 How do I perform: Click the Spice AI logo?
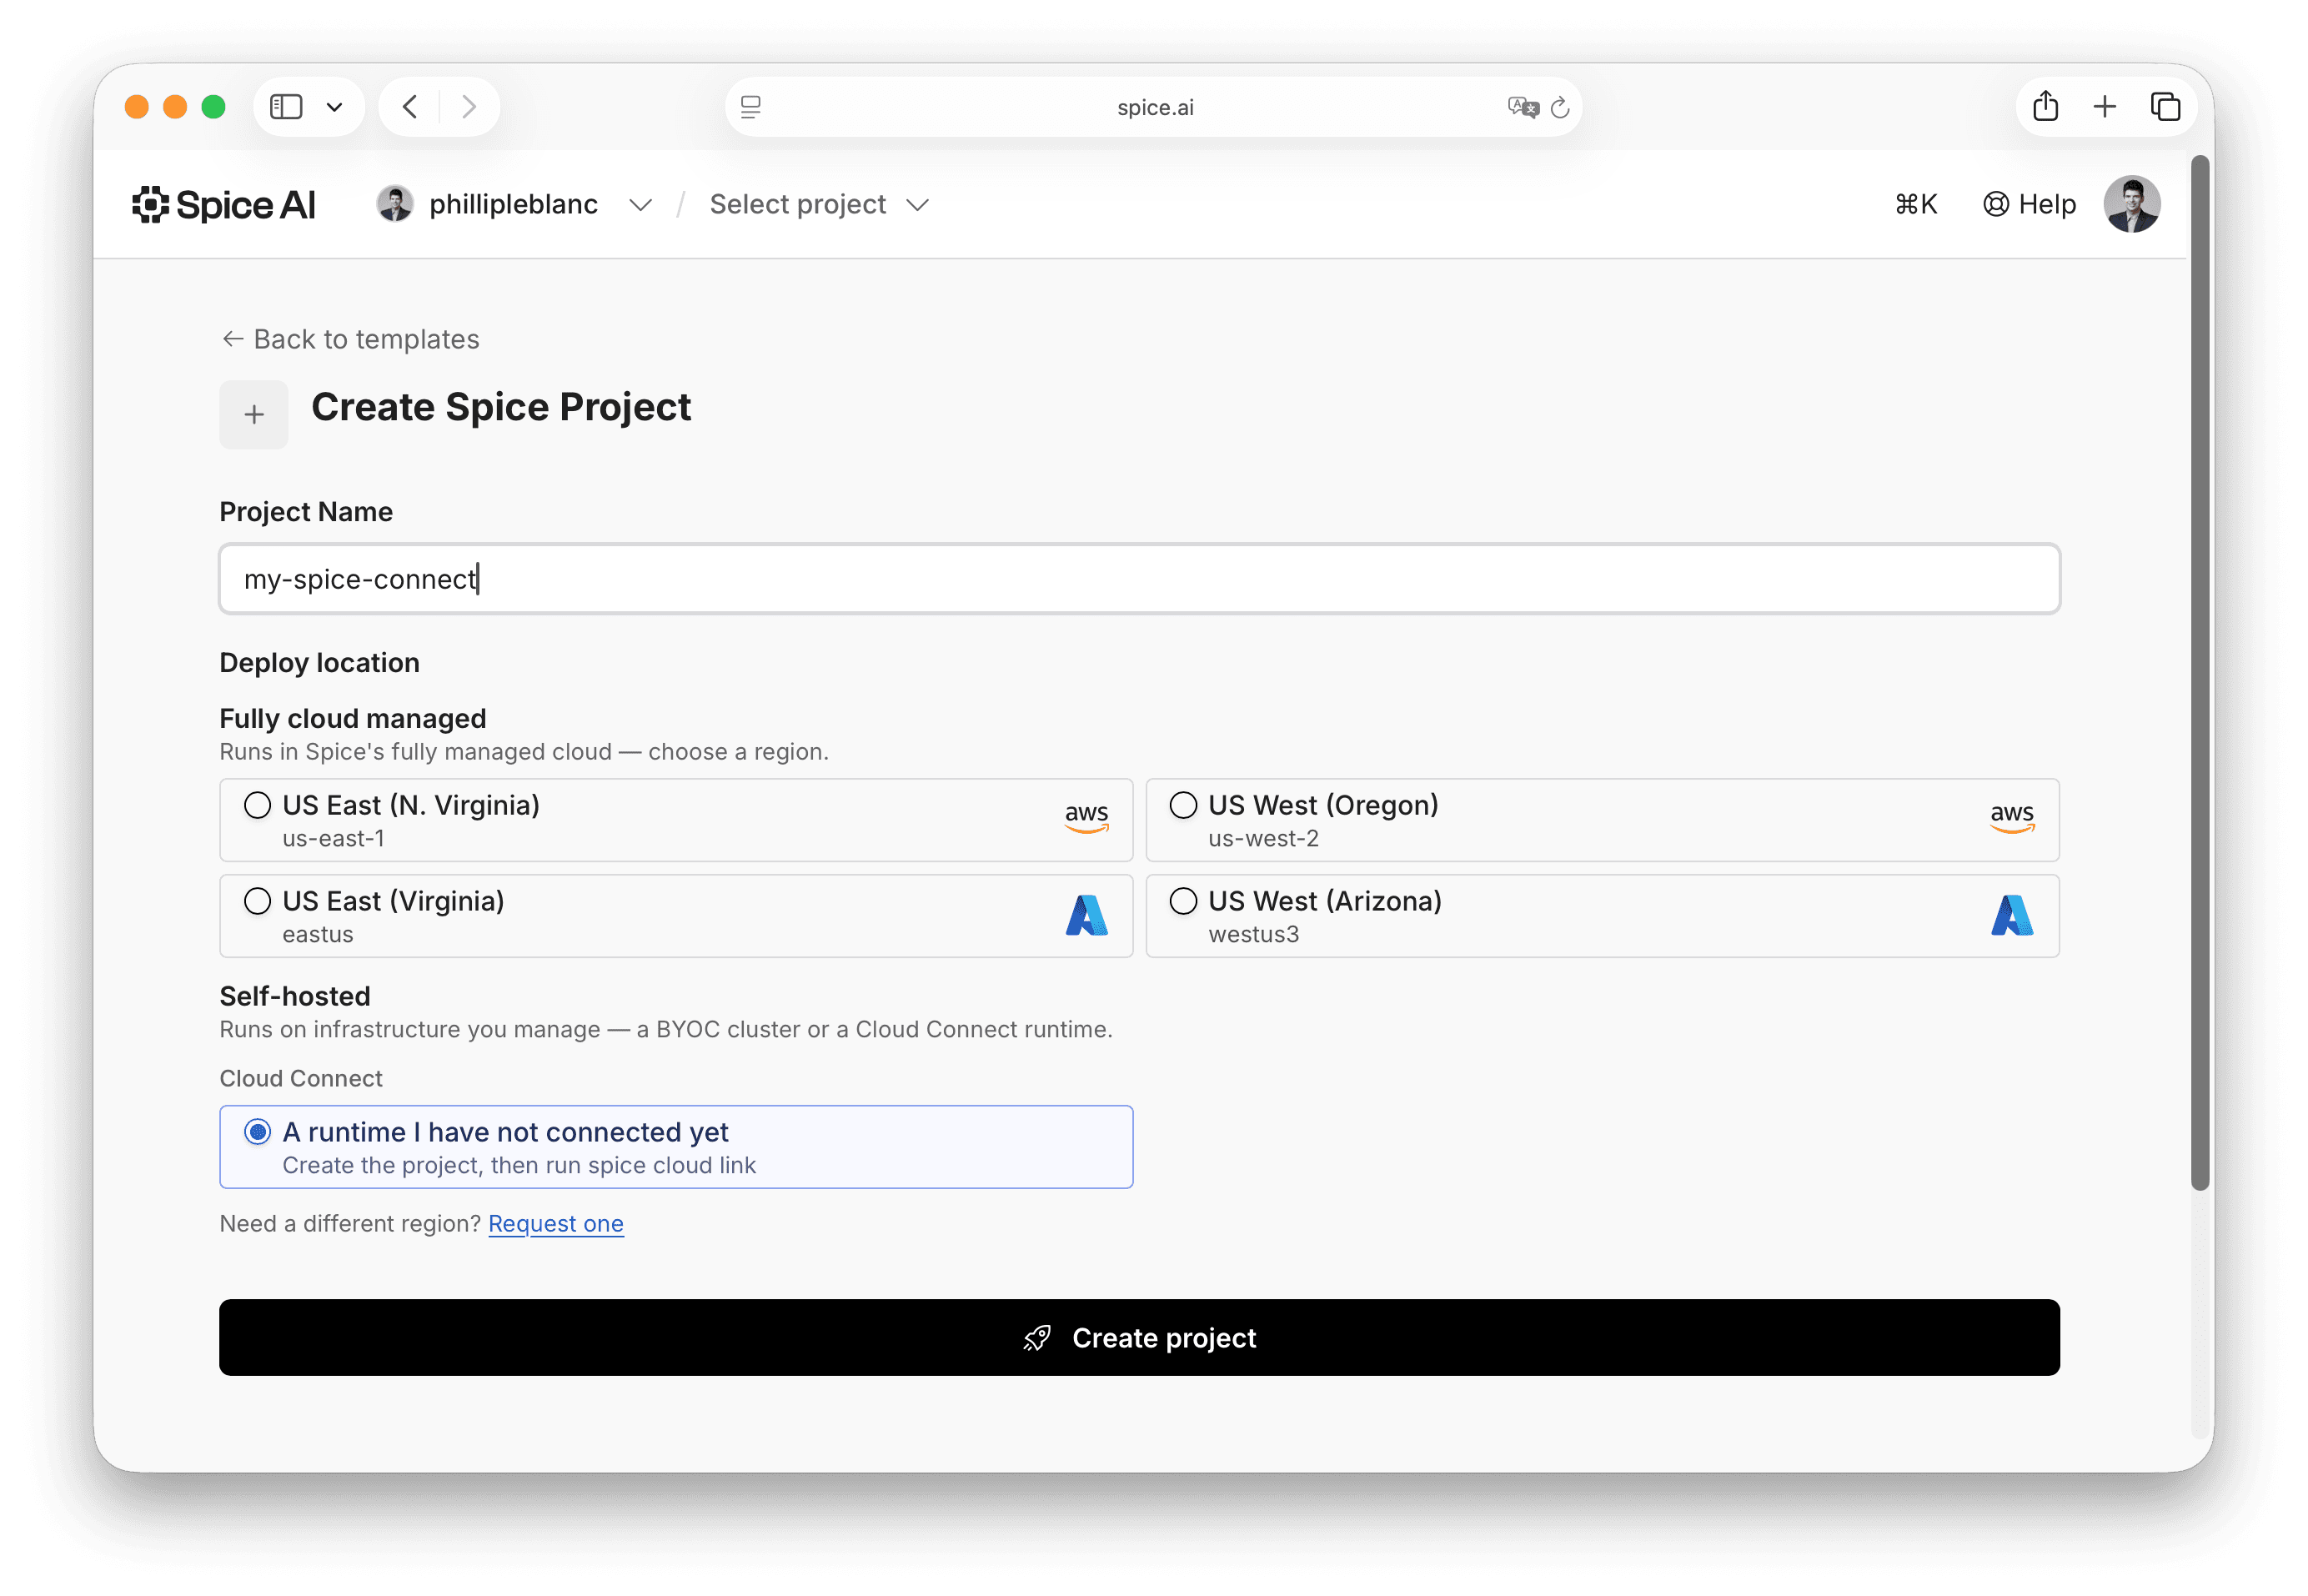point(224,205)
